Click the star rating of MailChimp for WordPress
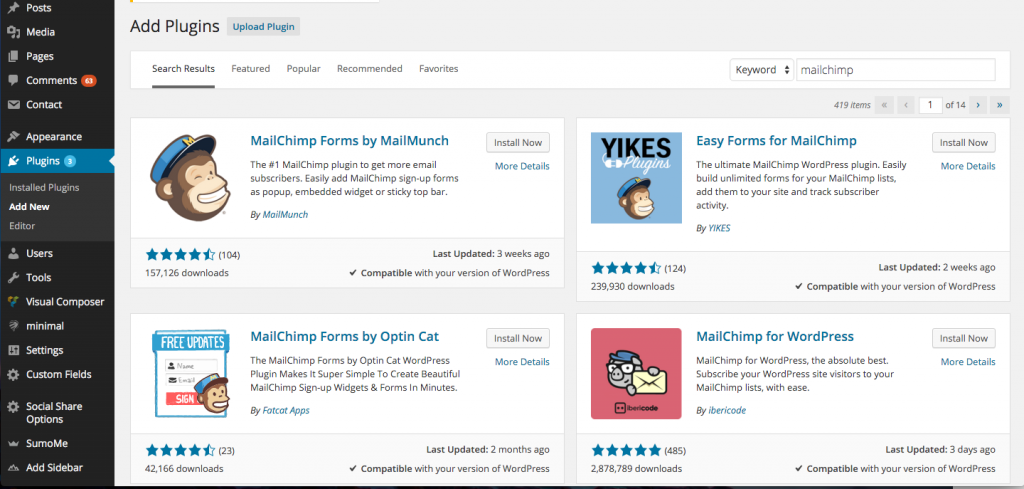 (x=626, y=450)
